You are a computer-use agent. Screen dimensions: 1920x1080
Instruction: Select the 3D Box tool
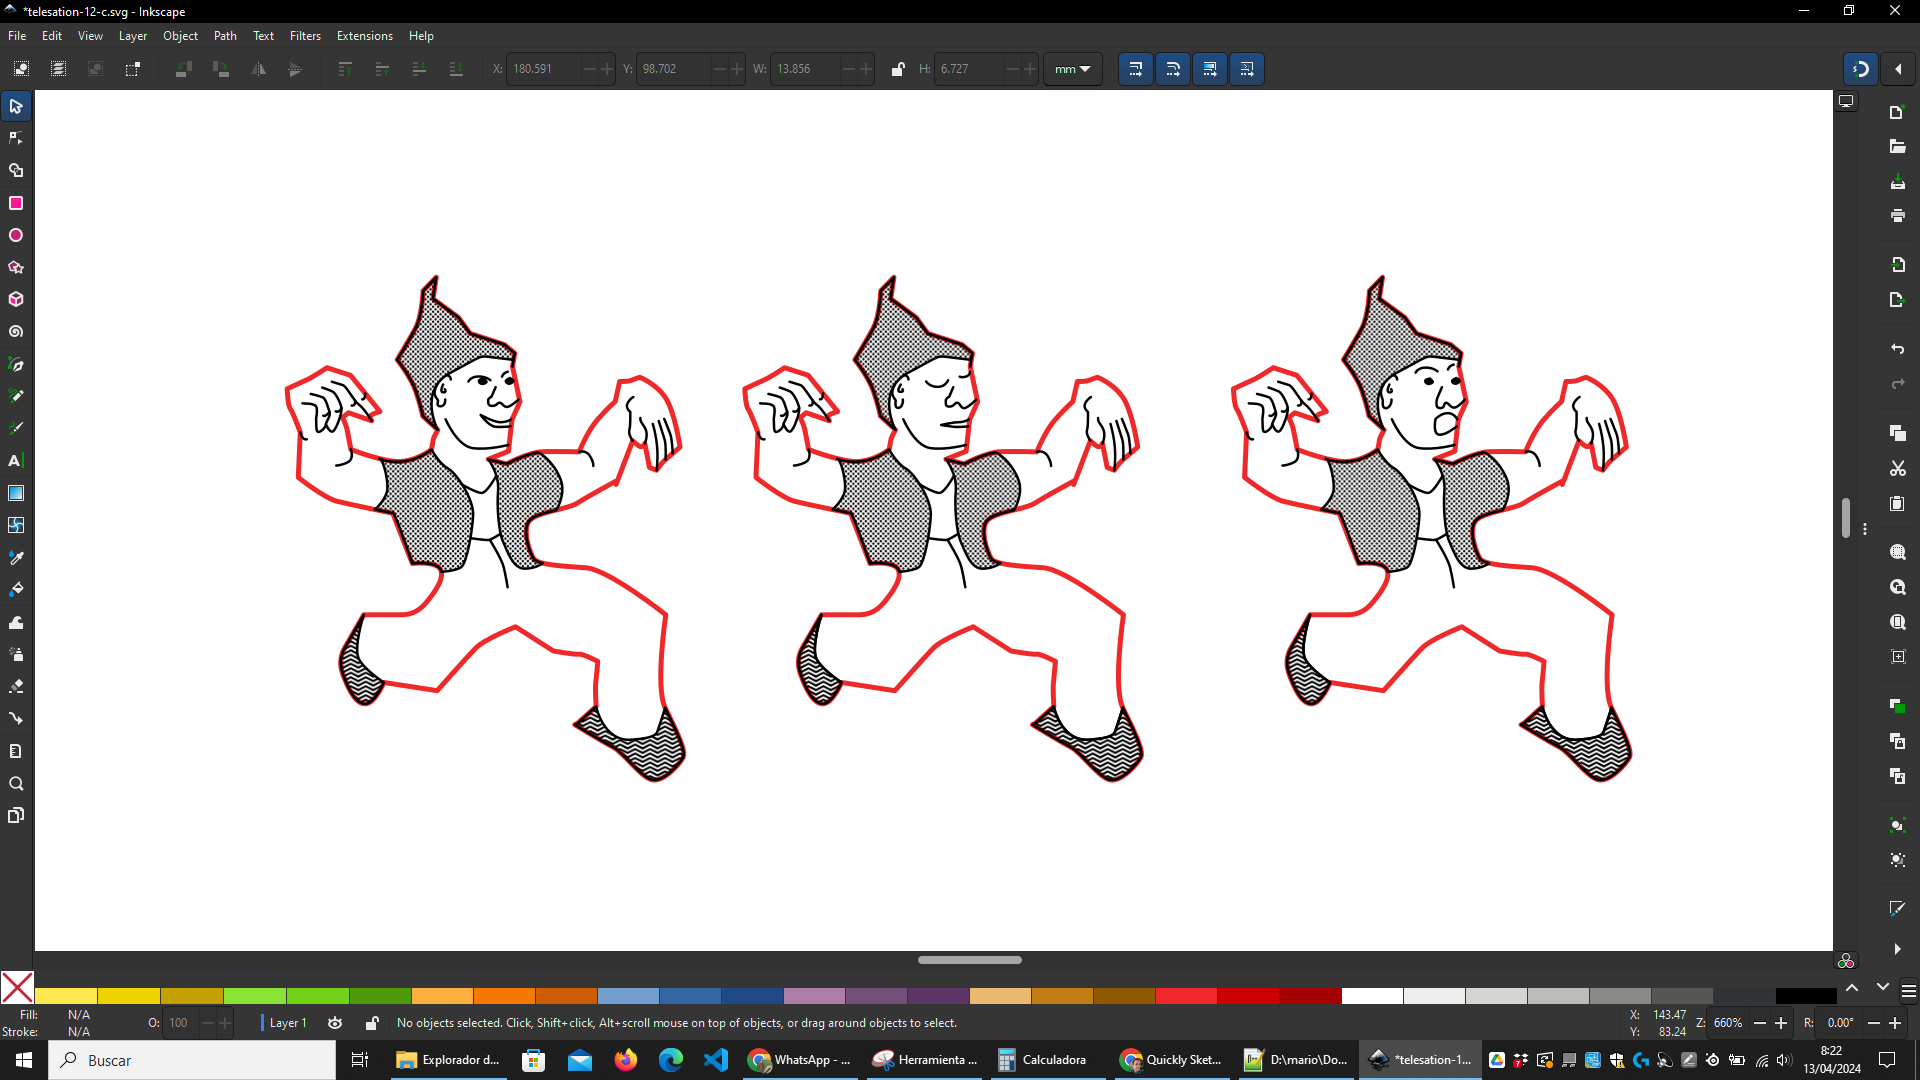click(16, 299)
